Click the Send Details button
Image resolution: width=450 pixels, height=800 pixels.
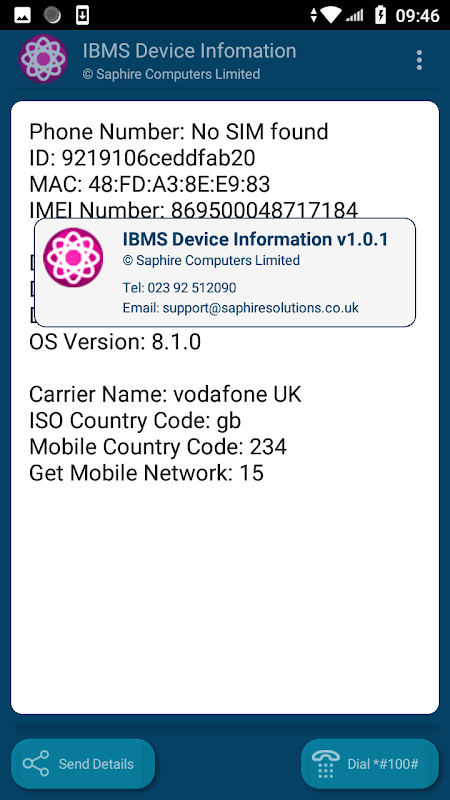point(83,764)
